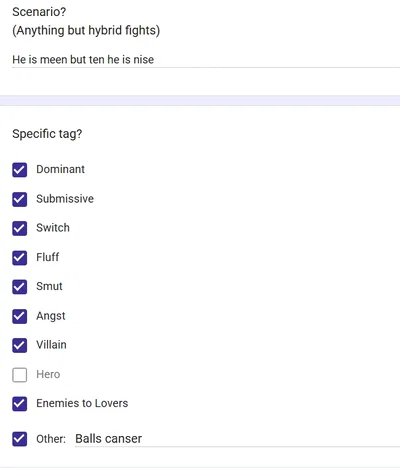
Task: Toggle the Angst checkbox off
Action: coord(20,316)
